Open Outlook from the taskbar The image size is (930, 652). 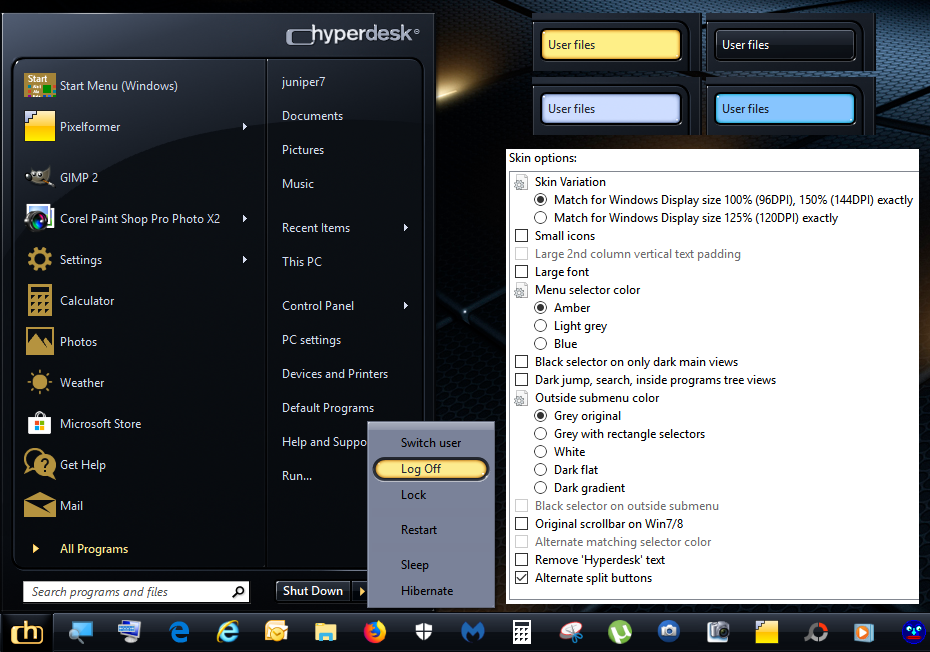click(276, 632)
